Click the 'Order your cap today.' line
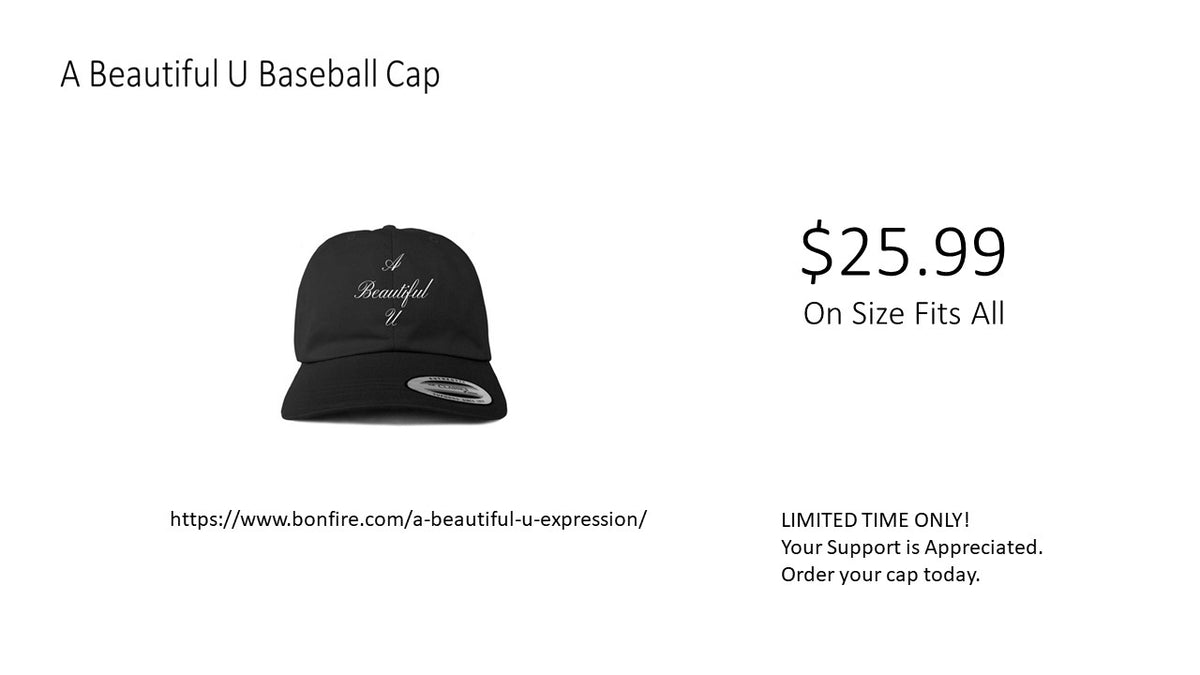Image resolution: width=1200 pixels, height=675 pixels. 880,576
